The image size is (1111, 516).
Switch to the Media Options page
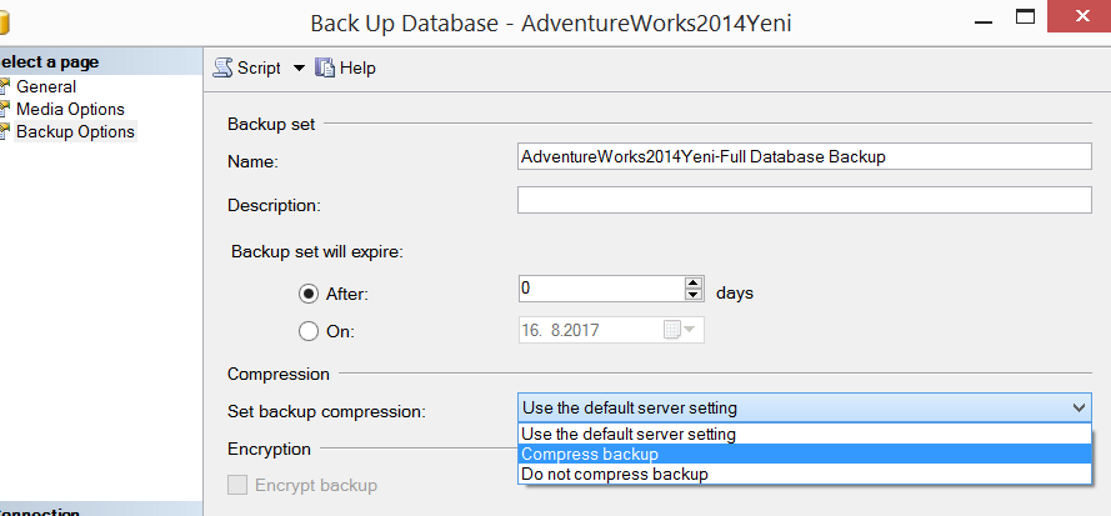(70, 109)
